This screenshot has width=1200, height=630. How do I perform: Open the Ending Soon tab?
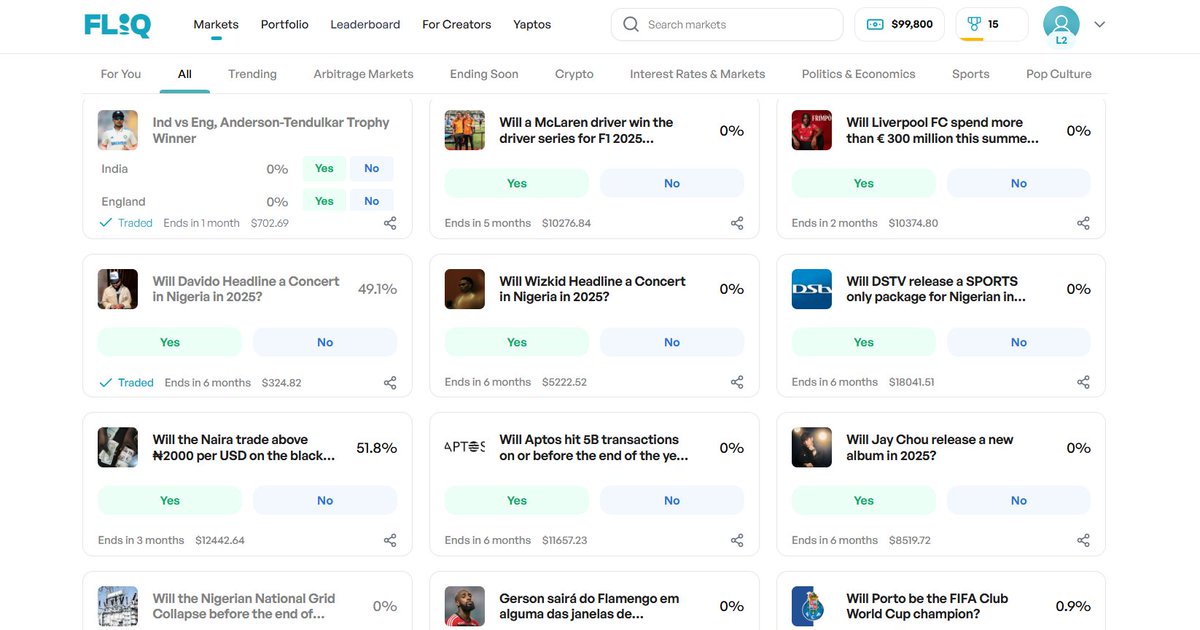pos(484,74)
